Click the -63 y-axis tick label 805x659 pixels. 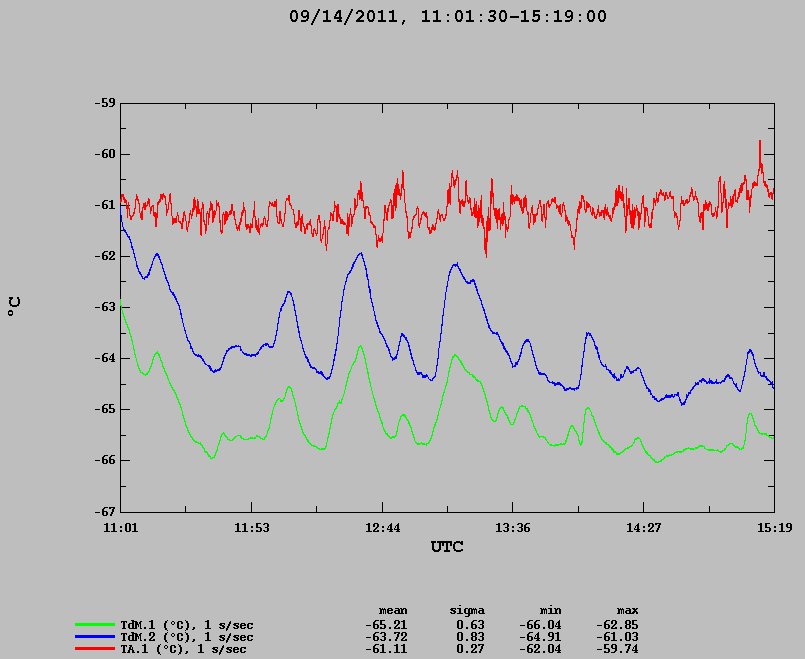click(105, 307)
